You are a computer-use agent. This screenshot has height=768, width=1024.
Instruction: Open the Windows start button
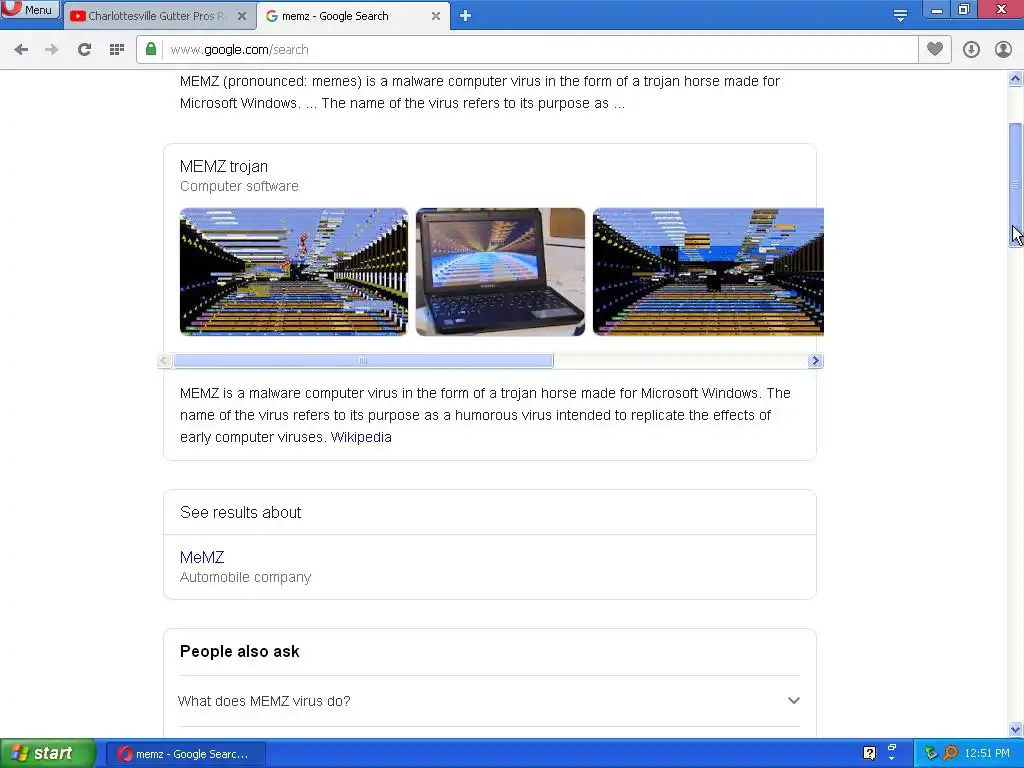(47, 753)
